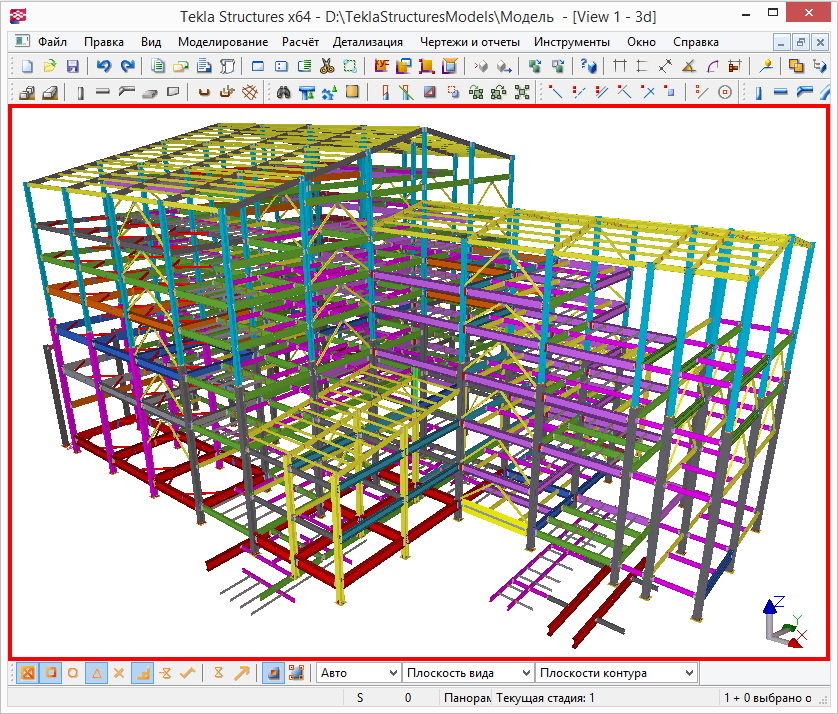Click the orange hourglass snap icon
838x714 pixels.
coord(219,673)
